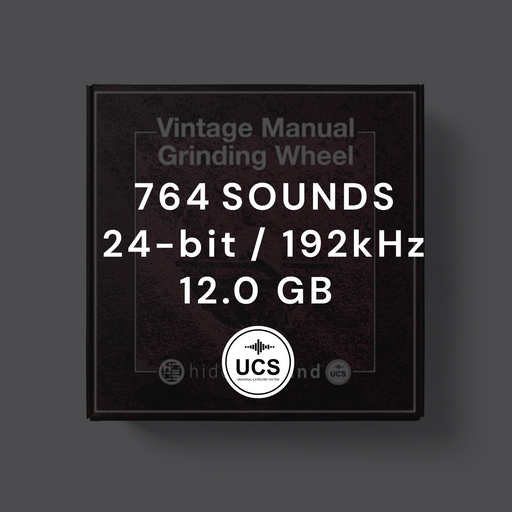Select the number 764
This screenshot has width=512, height=512.
(172, 197)
